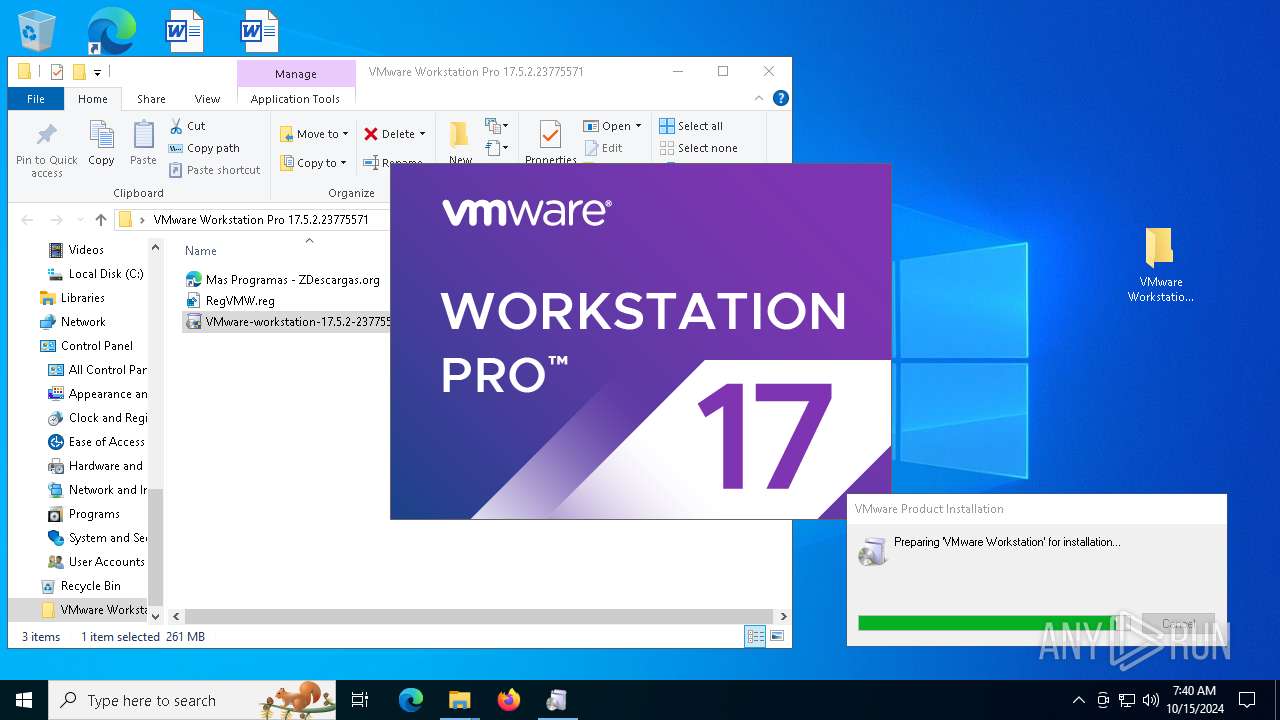The height and width of the screenshot is (720, 1280).
Task: Click the VMware installer taskbar icon
Action: pos(557,700)
